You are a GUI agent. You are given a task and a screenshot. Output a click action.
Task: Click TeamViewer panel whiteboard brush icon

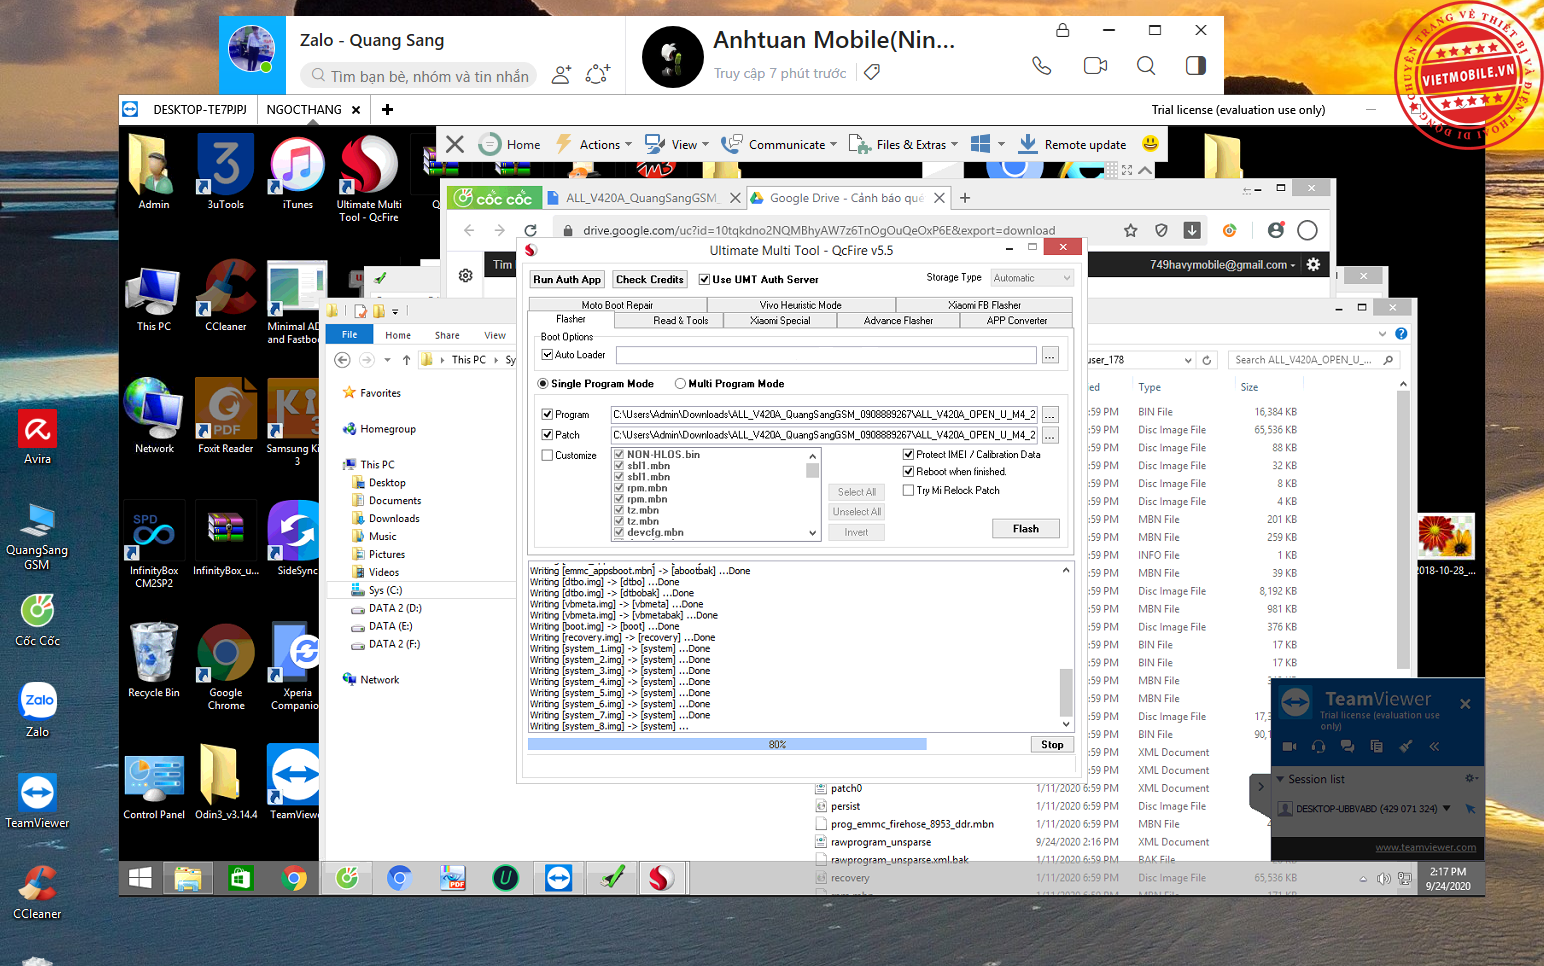point(1405,746)
